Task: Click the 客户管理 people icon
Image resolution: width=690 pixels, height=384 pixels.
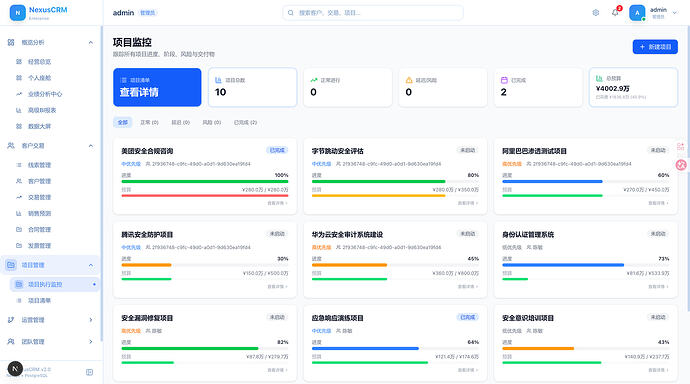Action: pos(19,181)
